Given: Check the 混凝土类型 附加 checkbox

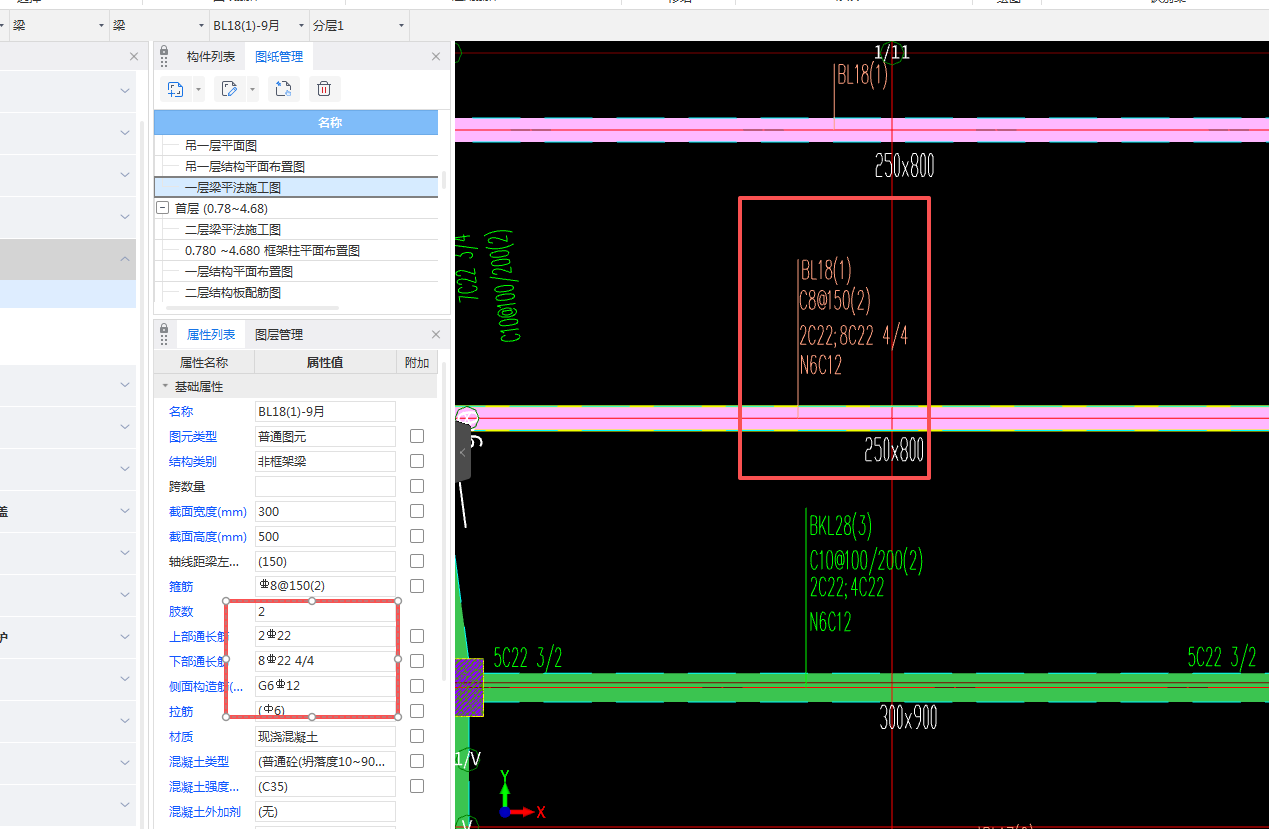Looking at the screenshot, I should coord(417,761).
